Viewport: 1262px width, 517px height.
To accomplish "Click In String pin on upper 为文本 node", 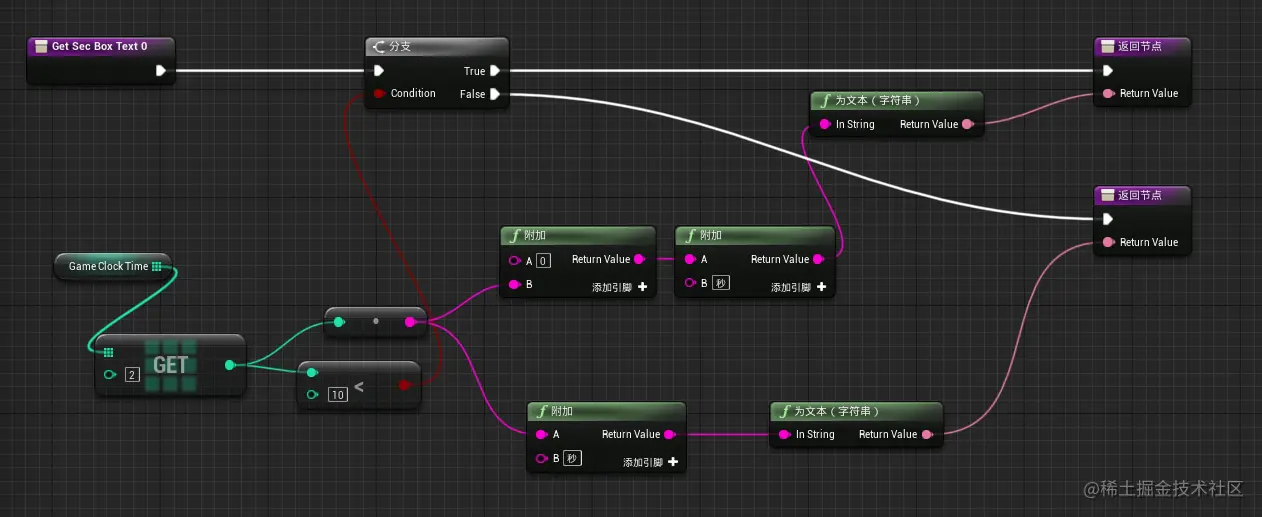I will [824, 125].
